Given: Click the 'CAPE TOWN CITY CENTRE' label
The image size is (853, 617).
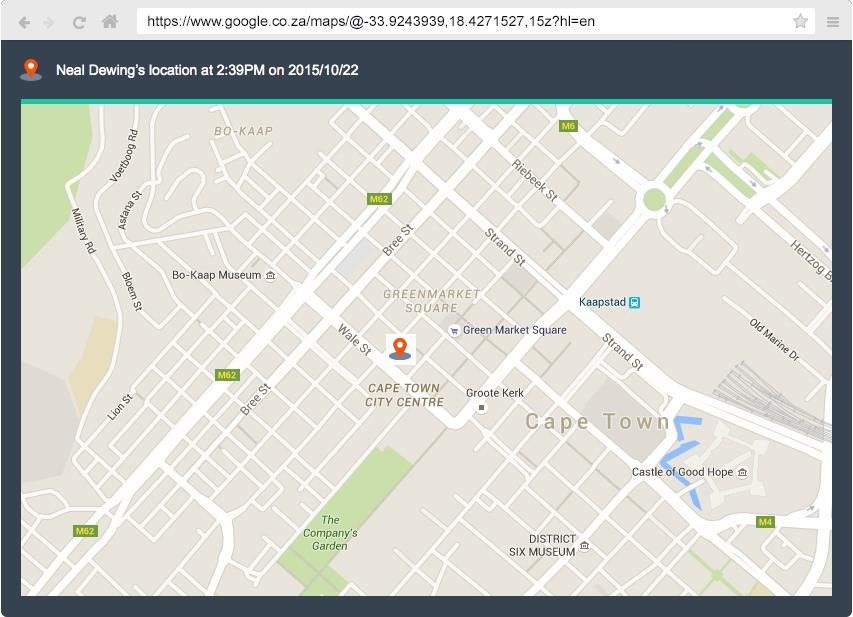Looking at the screenshot, I should [404, 395].
